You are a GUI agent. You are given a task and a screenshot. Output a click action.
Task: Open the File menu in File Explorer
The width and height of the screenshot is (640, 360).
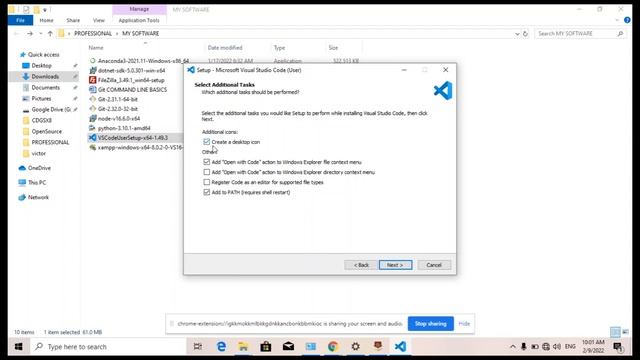(20, 20)
